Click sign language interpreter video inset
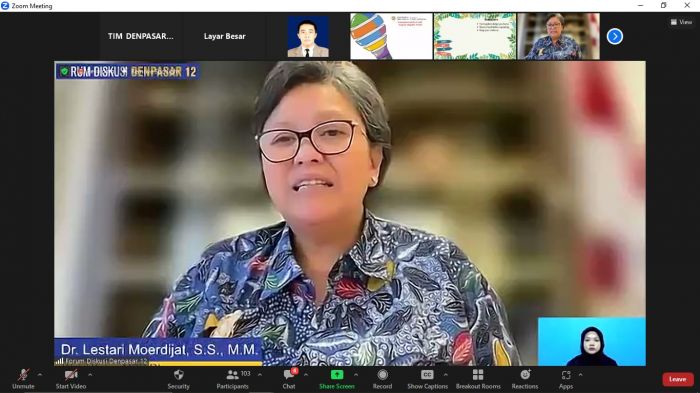700x393 pixels. [592, 342]
